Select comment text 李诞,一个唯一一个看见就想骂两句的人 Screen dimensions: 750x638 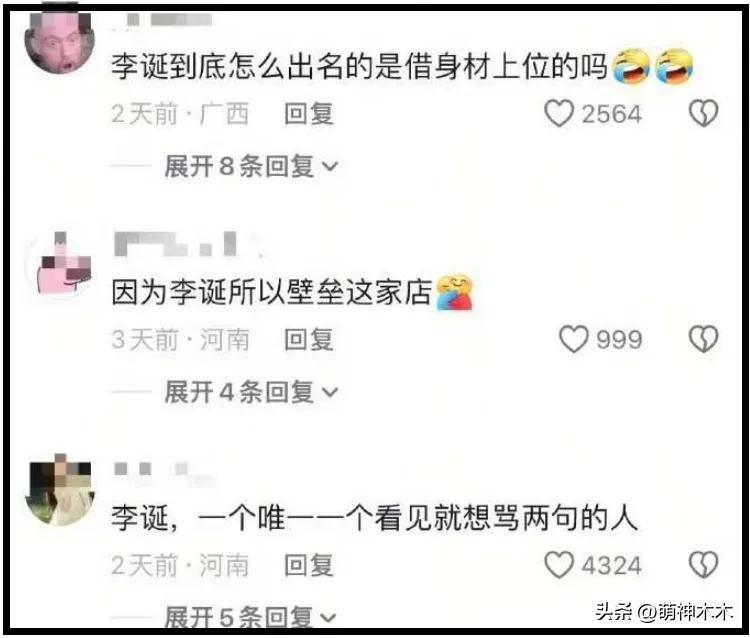(x=375, y=518)
